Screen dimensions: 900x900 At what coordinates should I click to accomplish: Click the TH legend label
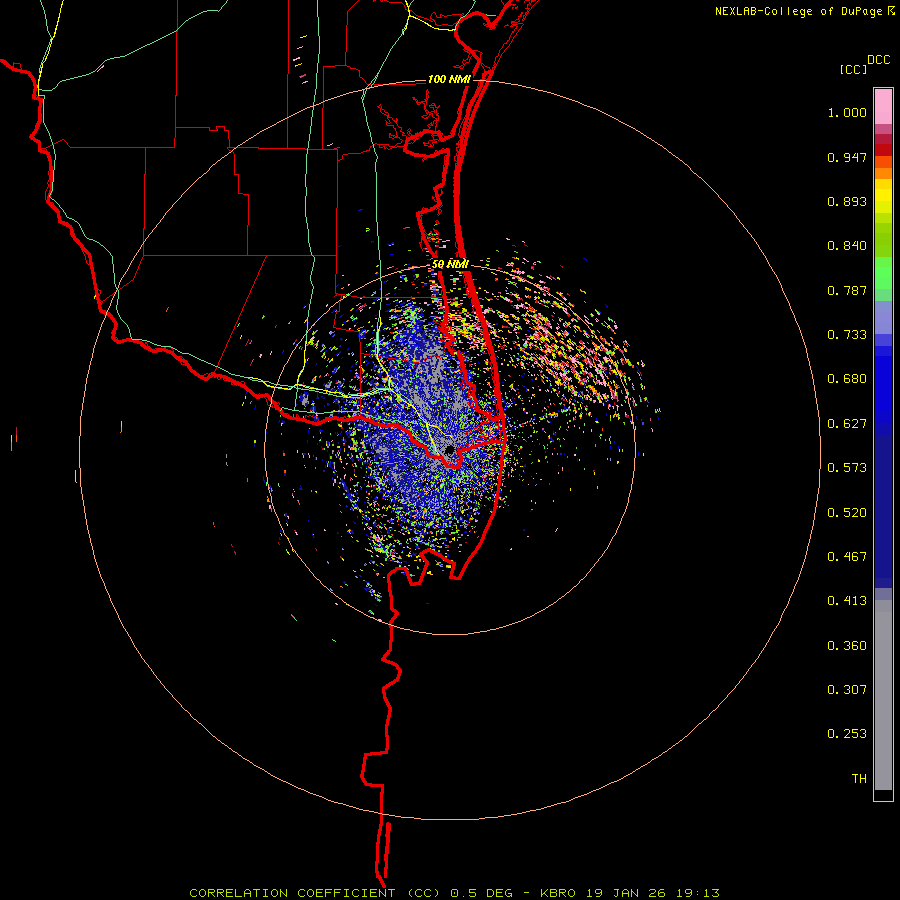(859, 779)
